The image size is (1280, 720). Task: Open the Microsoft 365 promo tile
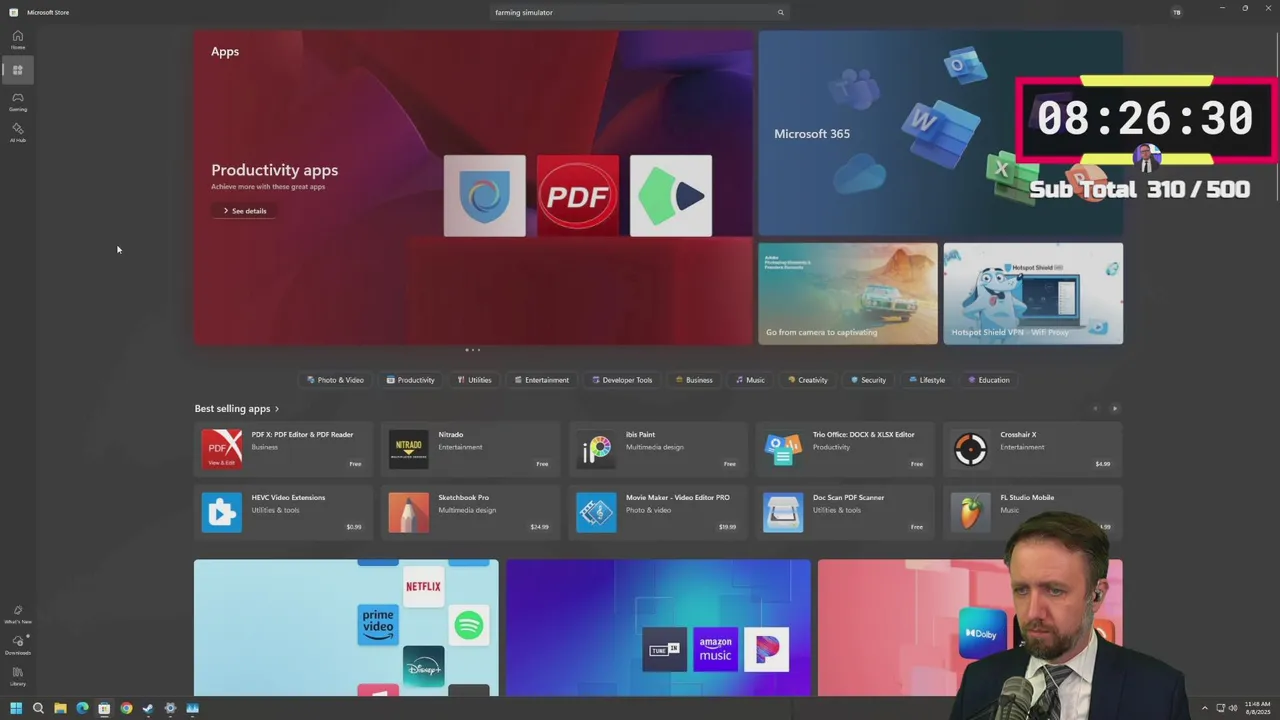coord(940,133)
